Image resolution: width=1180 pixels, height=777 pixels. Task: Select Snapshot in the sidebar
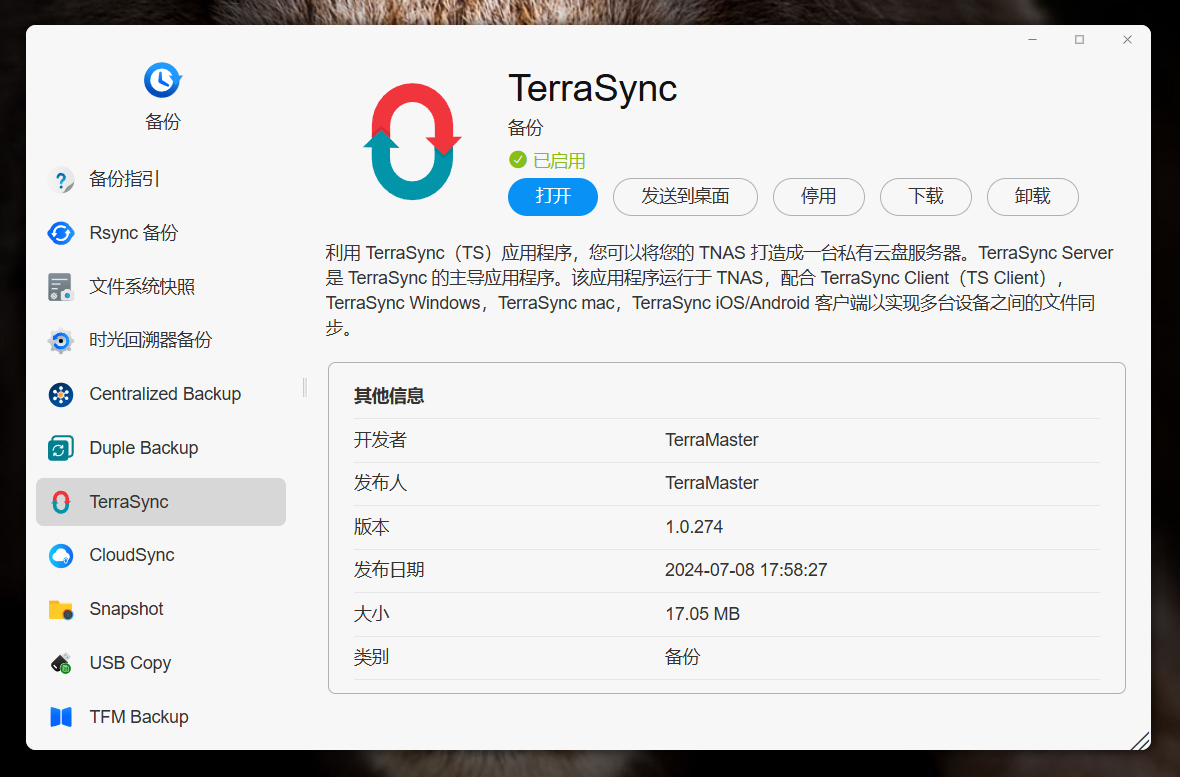(161, 609)
